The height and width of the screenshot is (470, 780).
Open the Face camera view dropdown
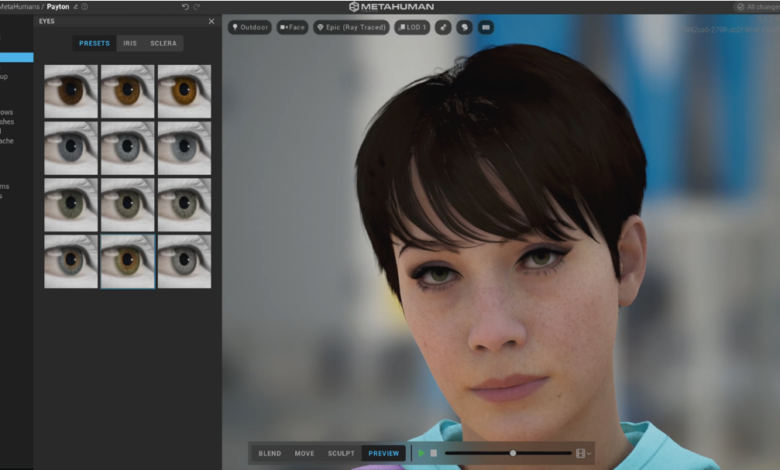(292, 27)
